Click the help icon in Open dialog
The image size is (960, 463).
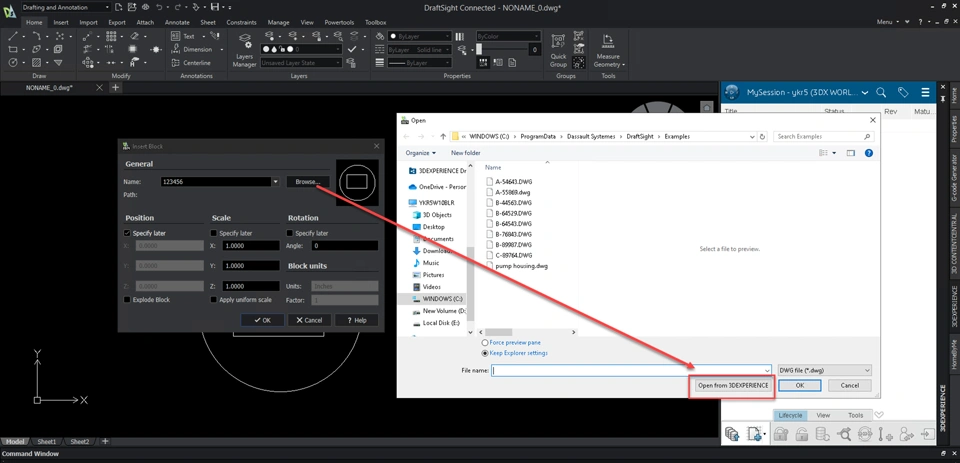coord(869,153)
